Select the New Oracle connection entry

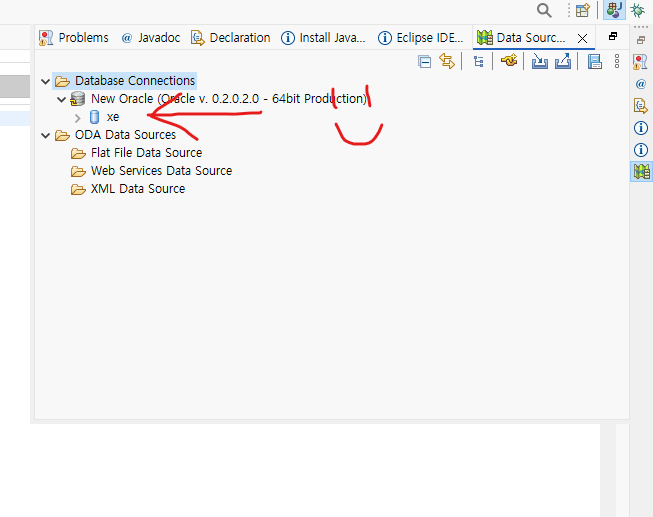tap(219, 99)
